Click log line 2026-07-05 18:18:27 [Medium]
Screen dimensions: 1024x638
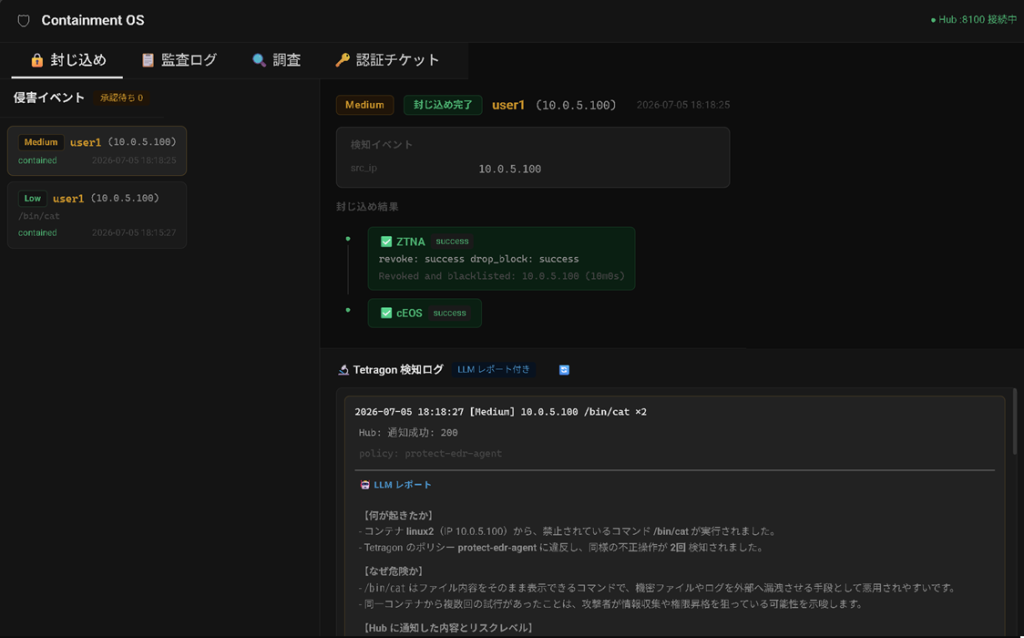click(x=500, y=412)
